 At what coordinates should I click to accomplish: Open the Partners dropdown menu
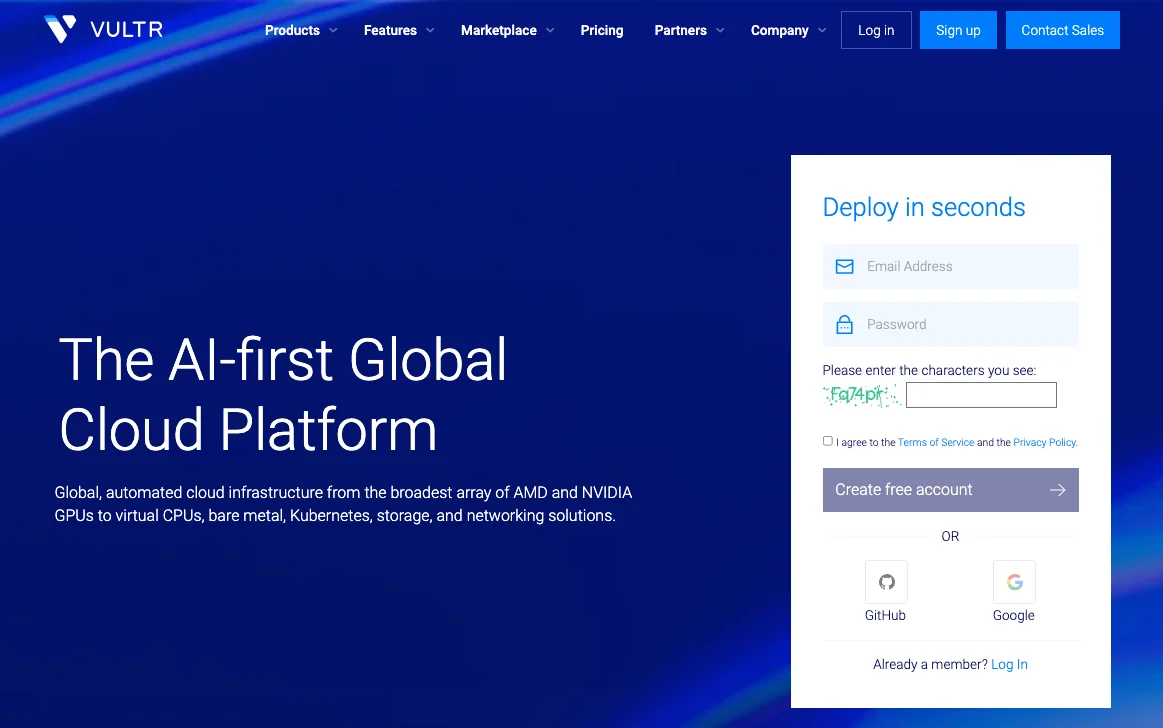click(x=689, y=30)
